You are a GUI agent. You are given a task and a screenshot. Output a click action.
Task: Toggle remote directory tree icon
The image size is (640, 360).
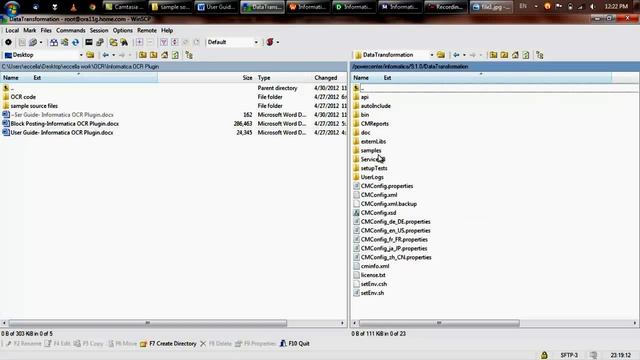[x=540, y=55]
